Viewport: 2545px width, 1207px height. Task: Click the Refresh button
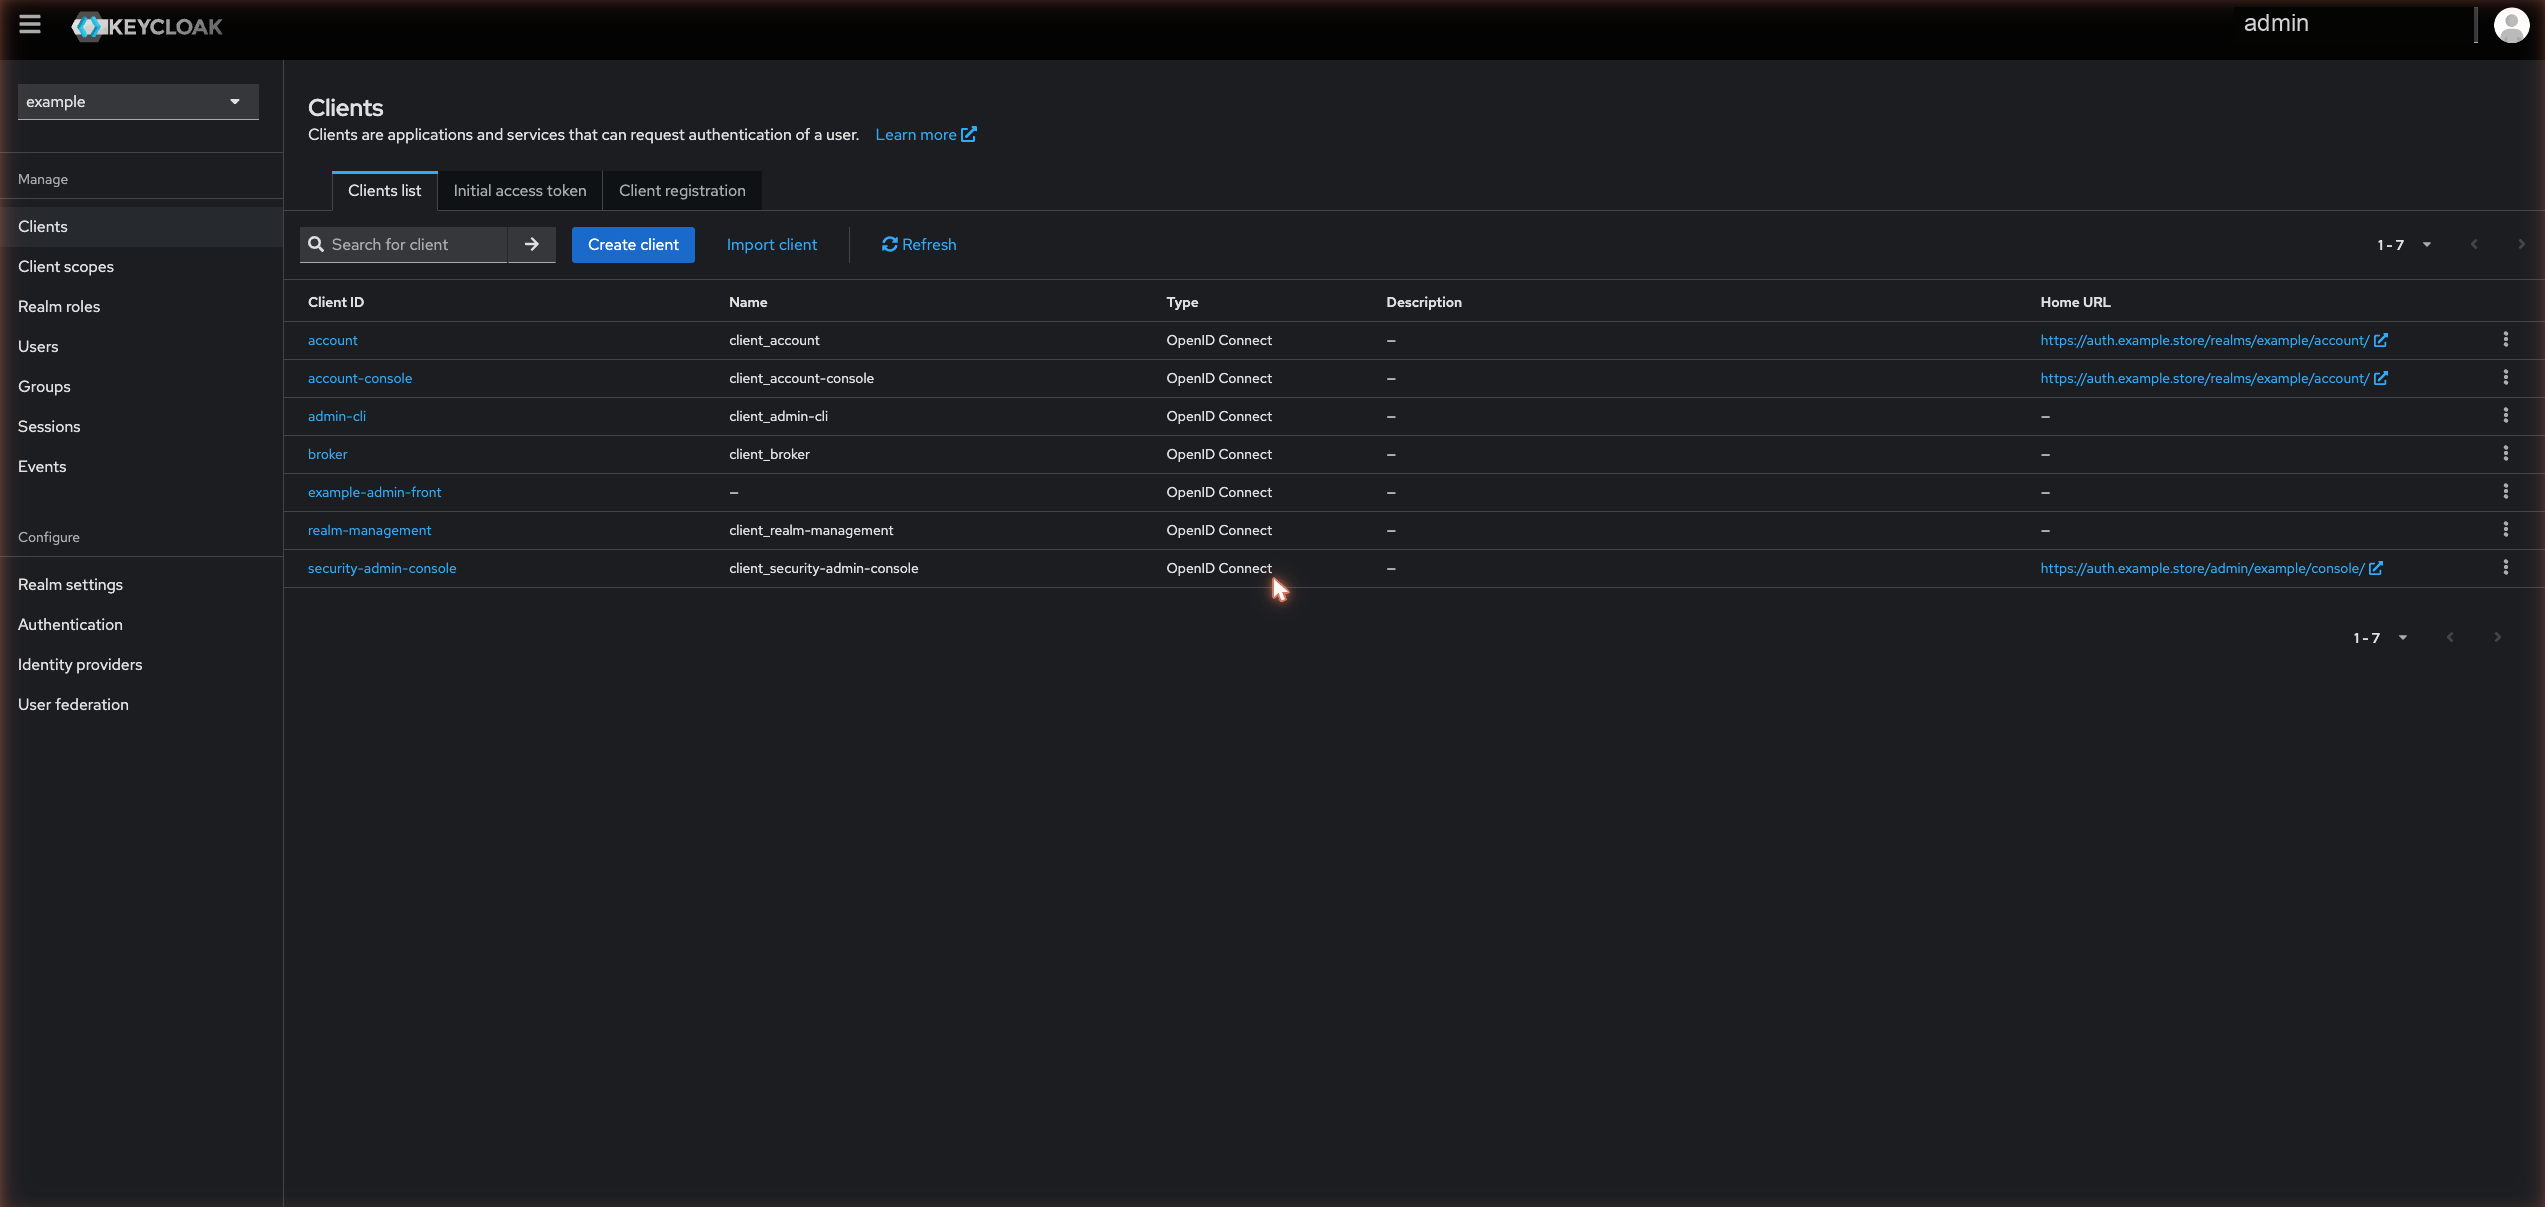[x=919, y=245]
